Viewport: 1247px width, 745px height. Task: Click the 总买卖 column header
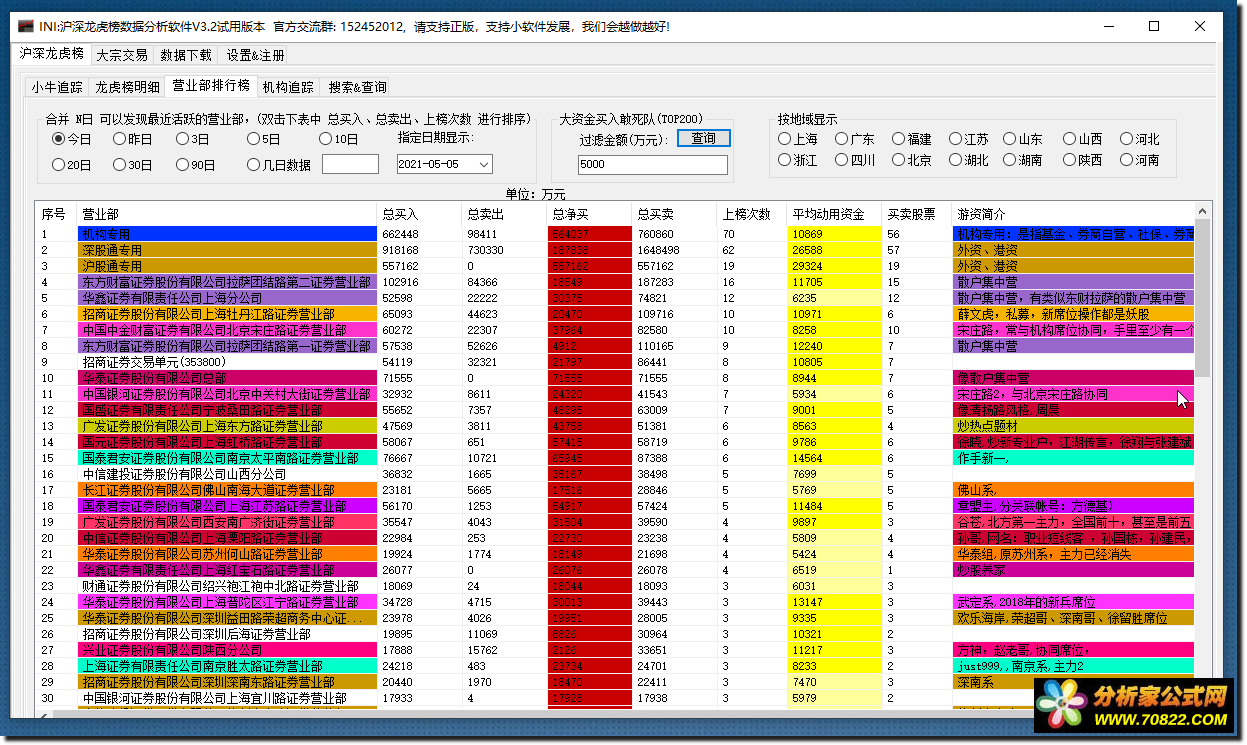674,214
